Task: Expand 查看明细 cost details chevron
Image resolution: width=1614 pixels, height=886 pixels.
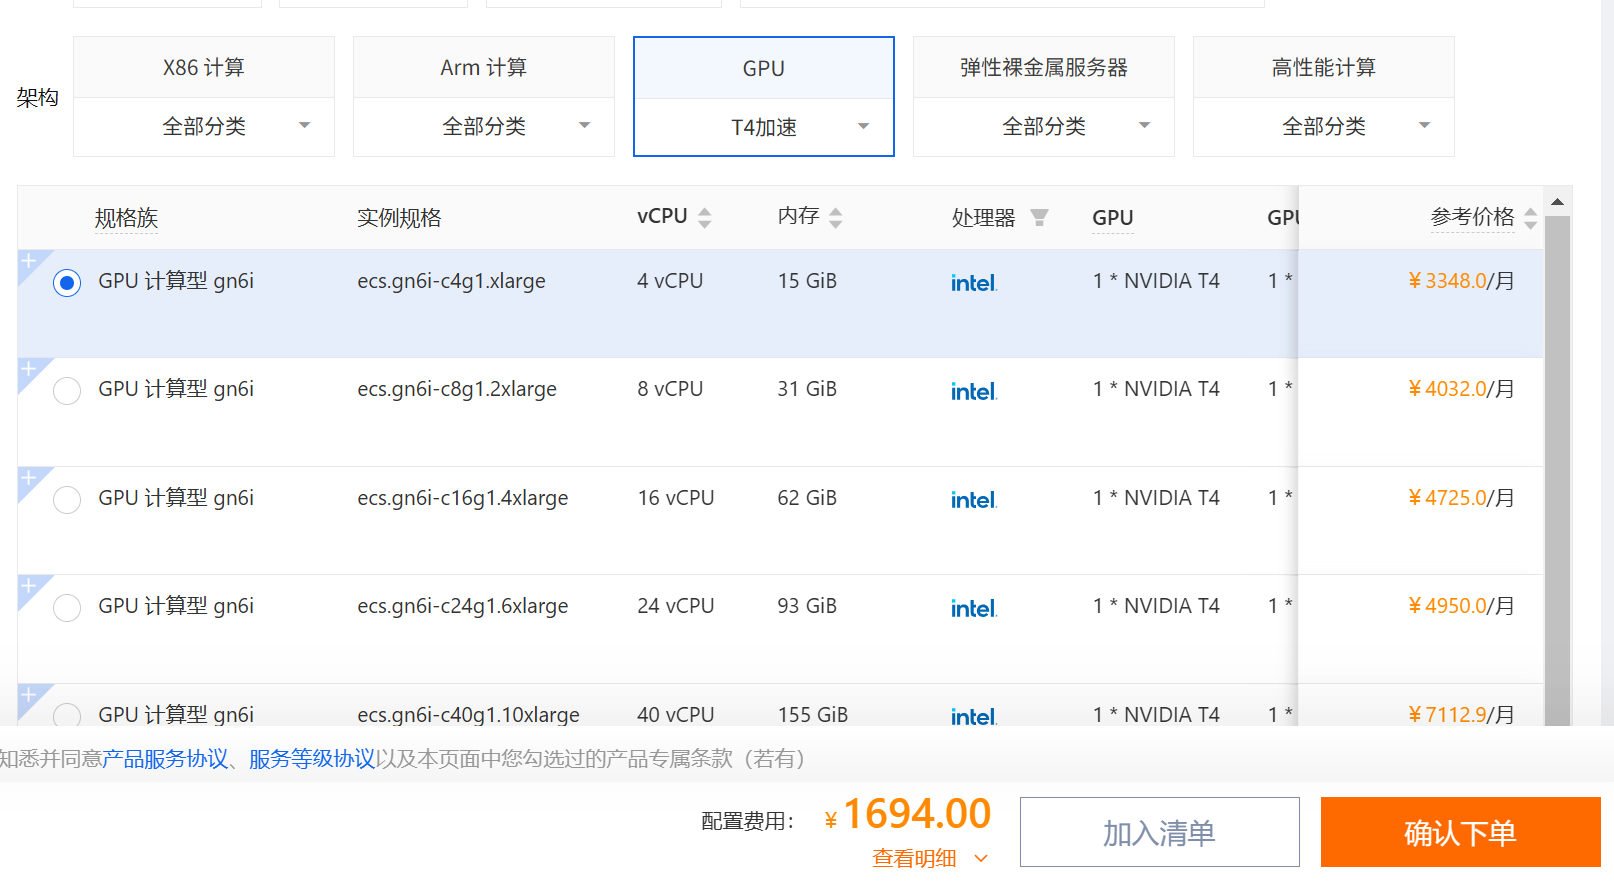Action: click(980, 858)
